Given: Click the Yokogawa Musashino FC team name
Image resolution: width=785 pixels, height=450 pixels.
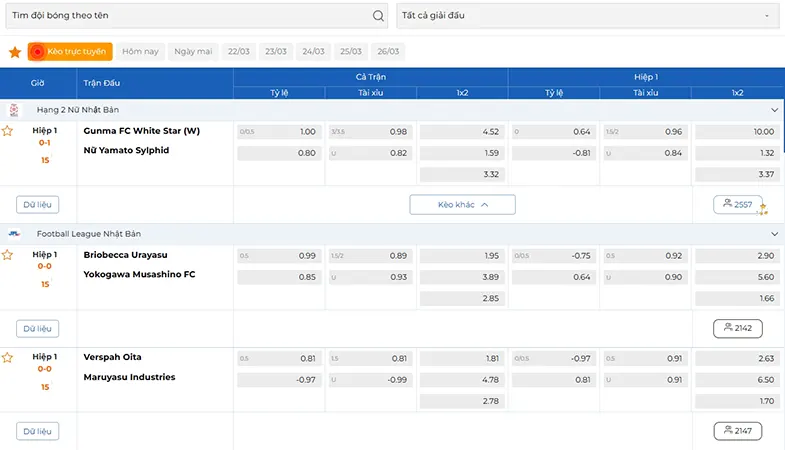Looking at the screenshot, I should (x=139, y=274).
